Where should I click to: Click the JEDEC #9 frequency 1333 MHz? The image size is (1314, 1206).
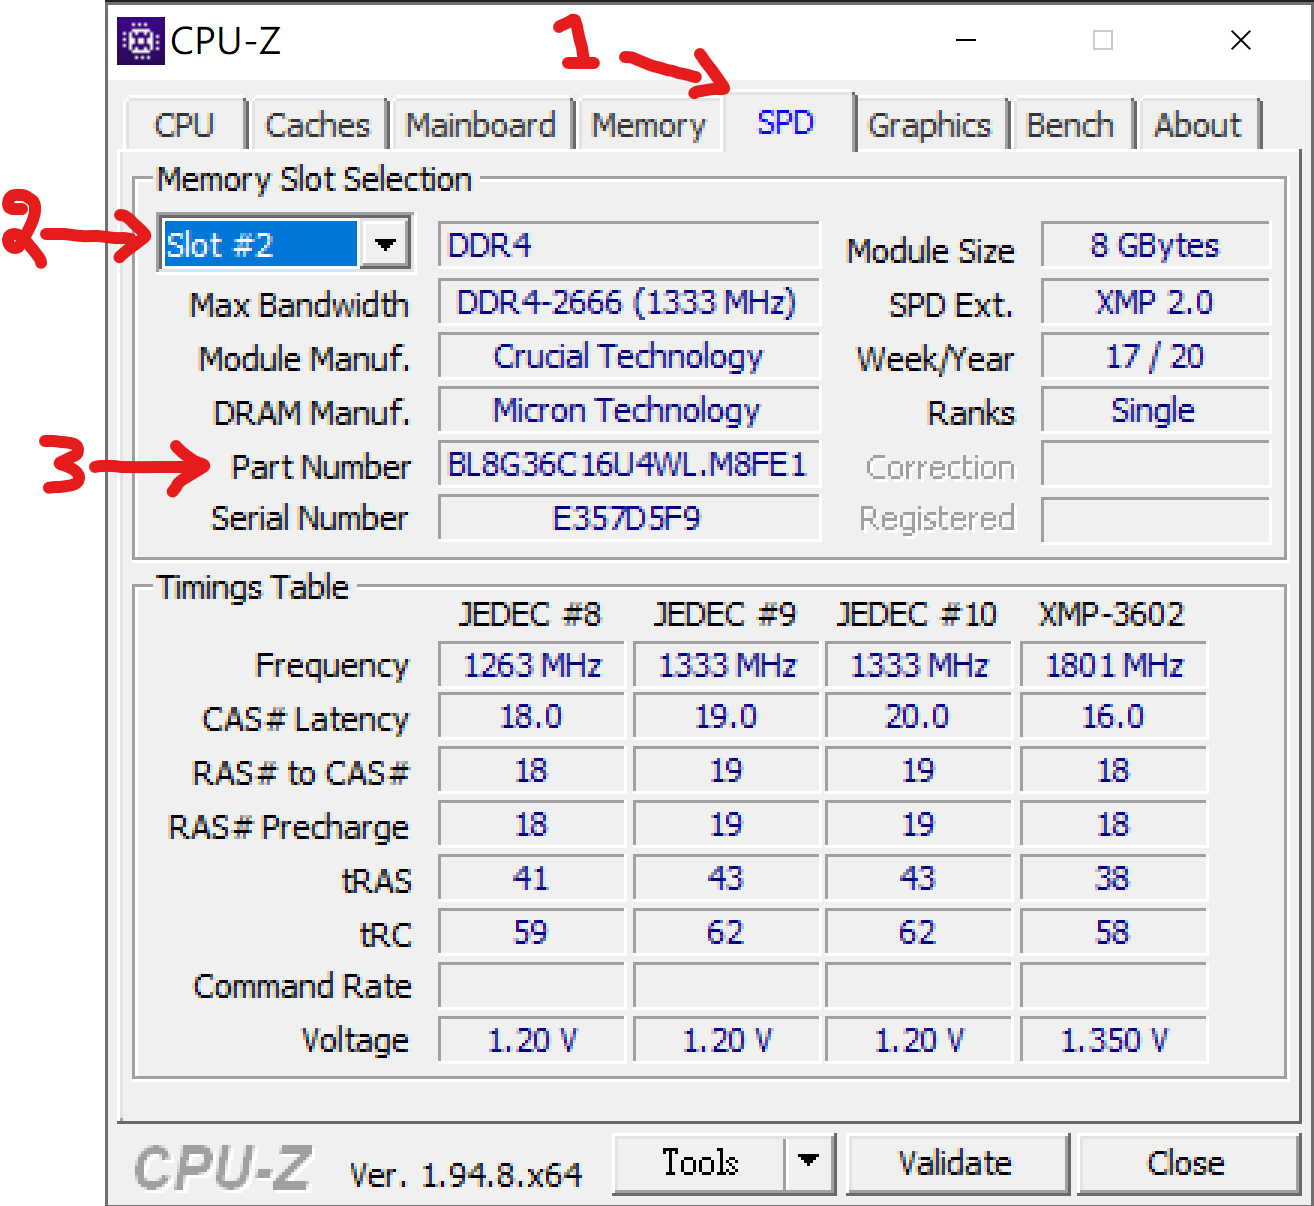pos(727,665)
